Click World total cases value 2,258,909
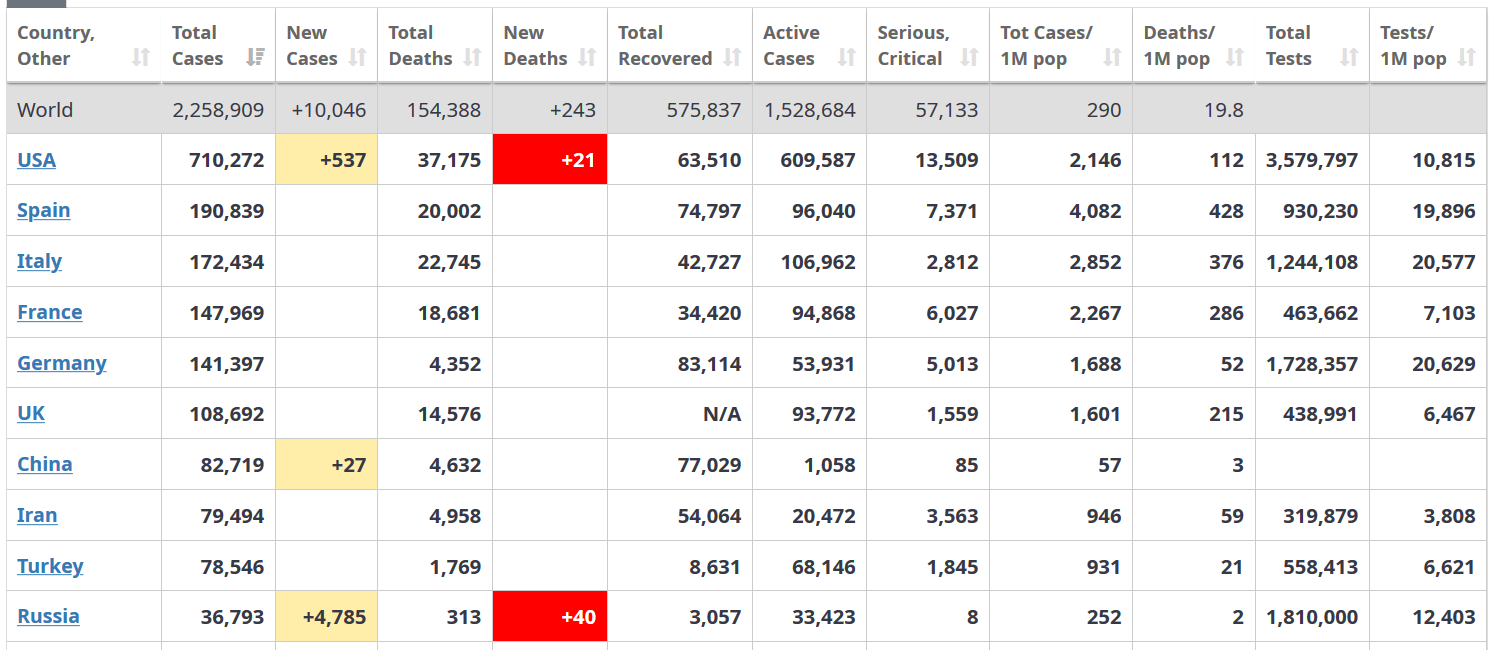This screenshot has height=650, width=1494. tap(218, 110)
